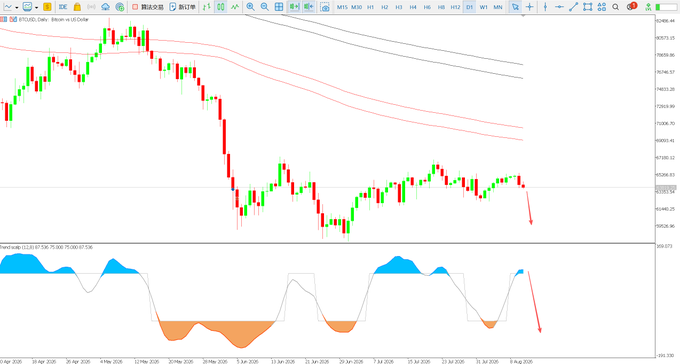The image size is (680, 364).
Task: Select the M30 timeframe
Action: (356, 7)
